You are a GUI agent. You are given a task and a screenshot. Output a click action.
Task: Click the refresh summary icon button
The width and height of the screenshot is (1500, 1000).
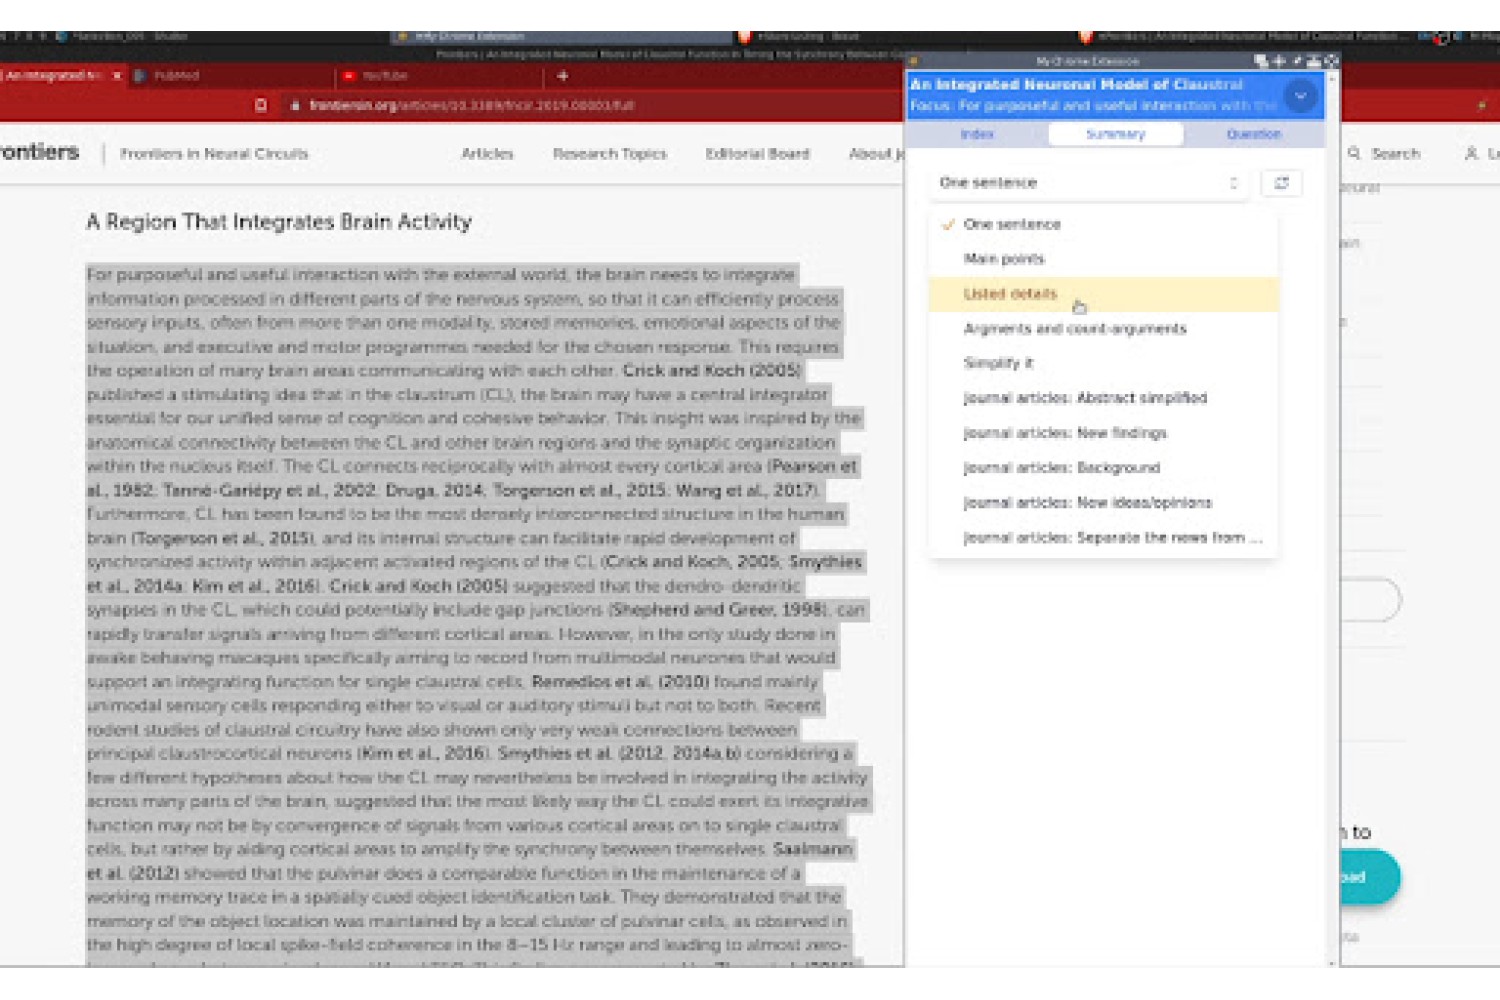(1281, 183)
